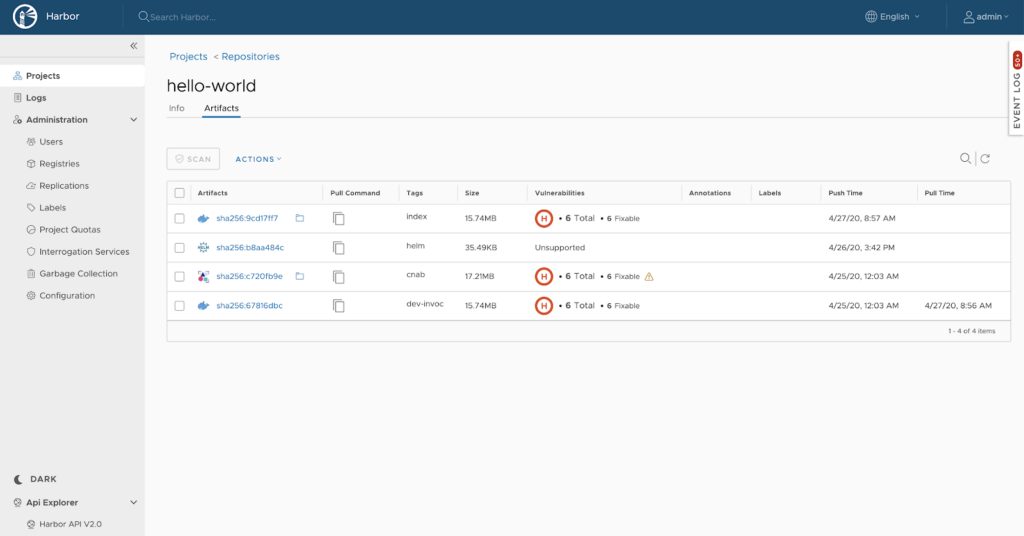Open folder icon next to sha256:9cd17ff7
The height and width of the screenshot is (536, 1024).
tap(299, 218)
